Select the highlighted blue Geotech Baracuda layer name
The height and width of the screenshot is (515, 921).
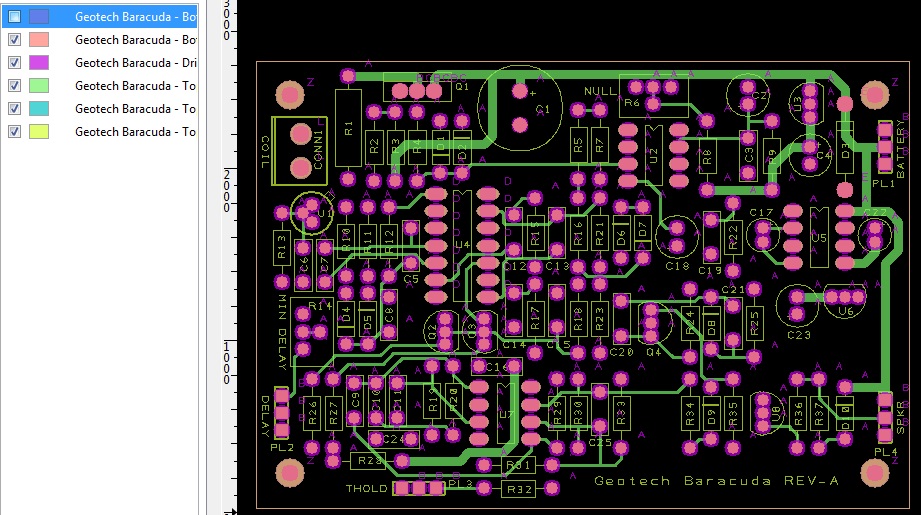(x=136, y=16)
